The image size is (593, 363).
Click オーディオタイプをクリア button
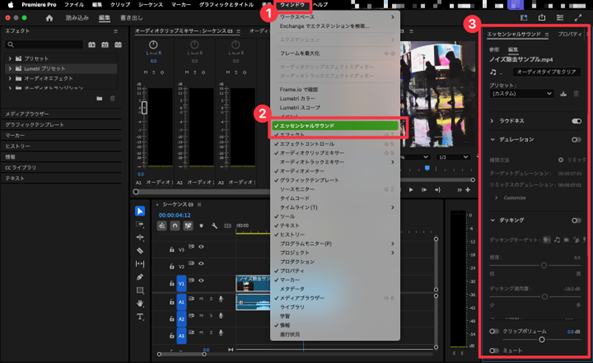tap(546, 72)
